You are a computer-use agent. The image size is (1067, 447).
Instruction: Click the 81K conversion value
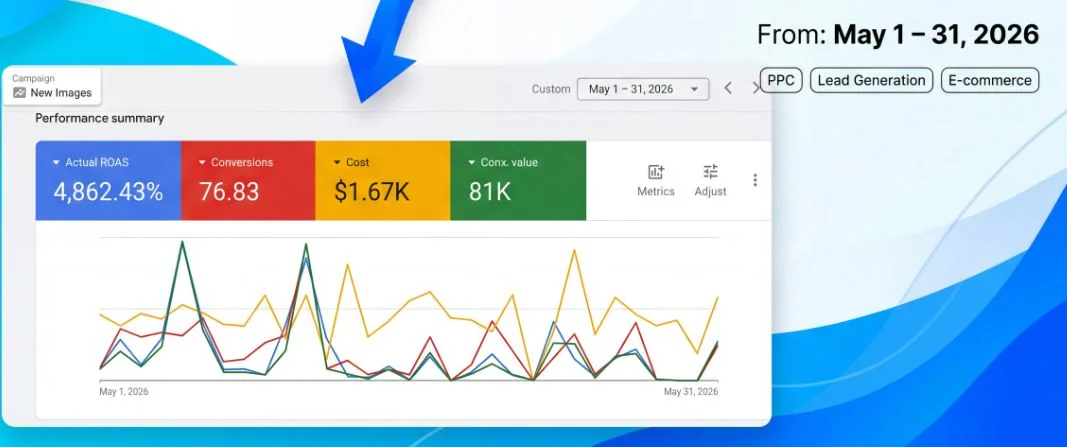(489, 193)
